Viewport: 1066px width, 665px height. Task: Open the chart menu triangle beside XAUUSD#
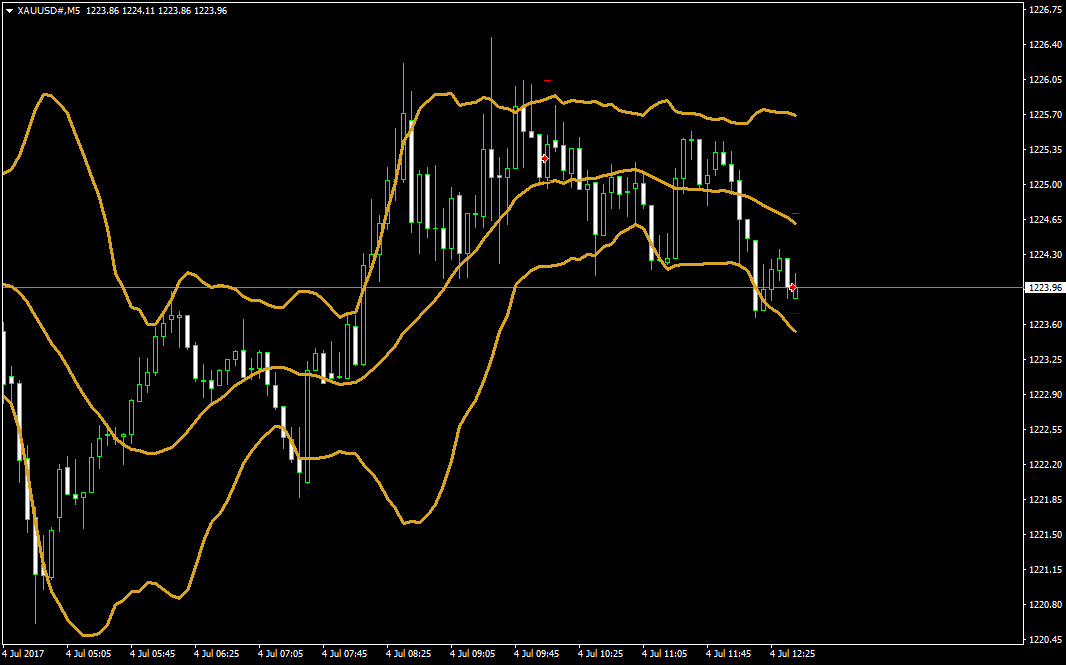(9, 10)
